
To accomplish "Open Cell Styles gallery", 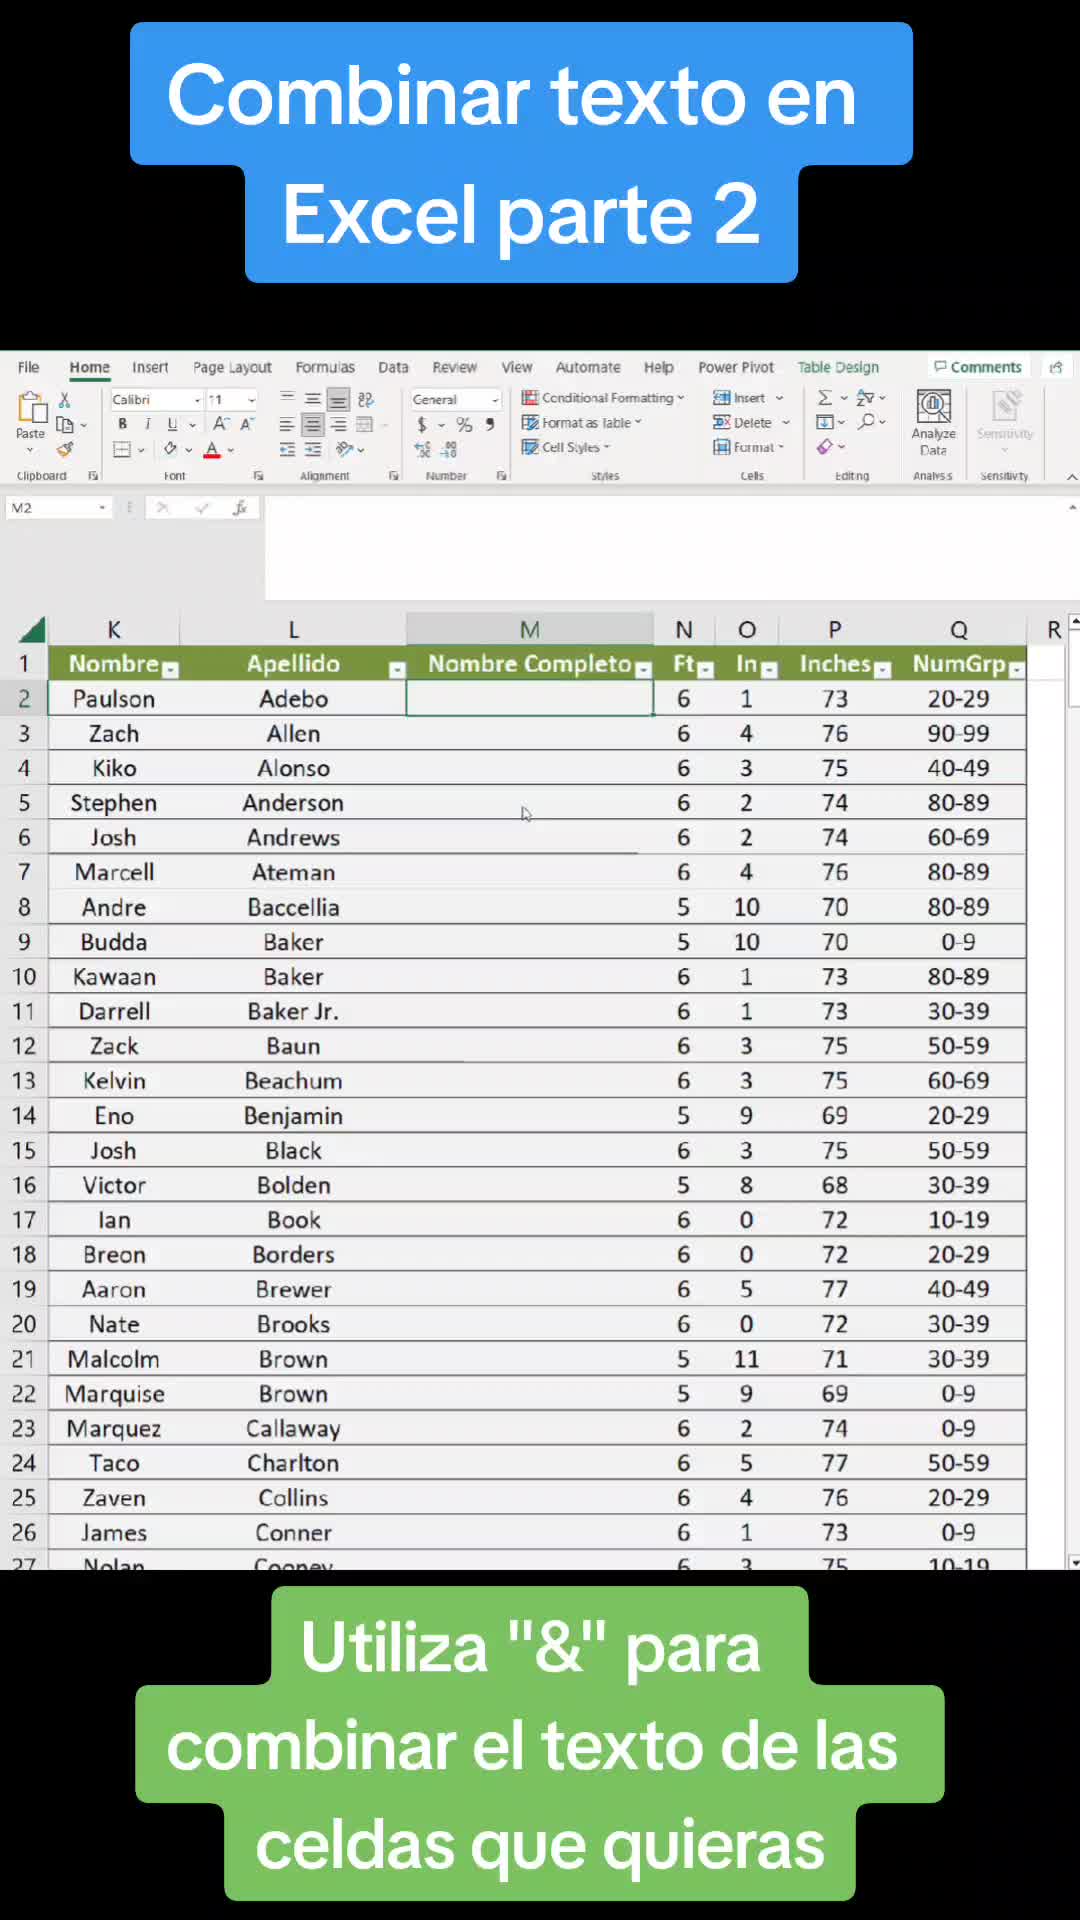I will (566, 447).
